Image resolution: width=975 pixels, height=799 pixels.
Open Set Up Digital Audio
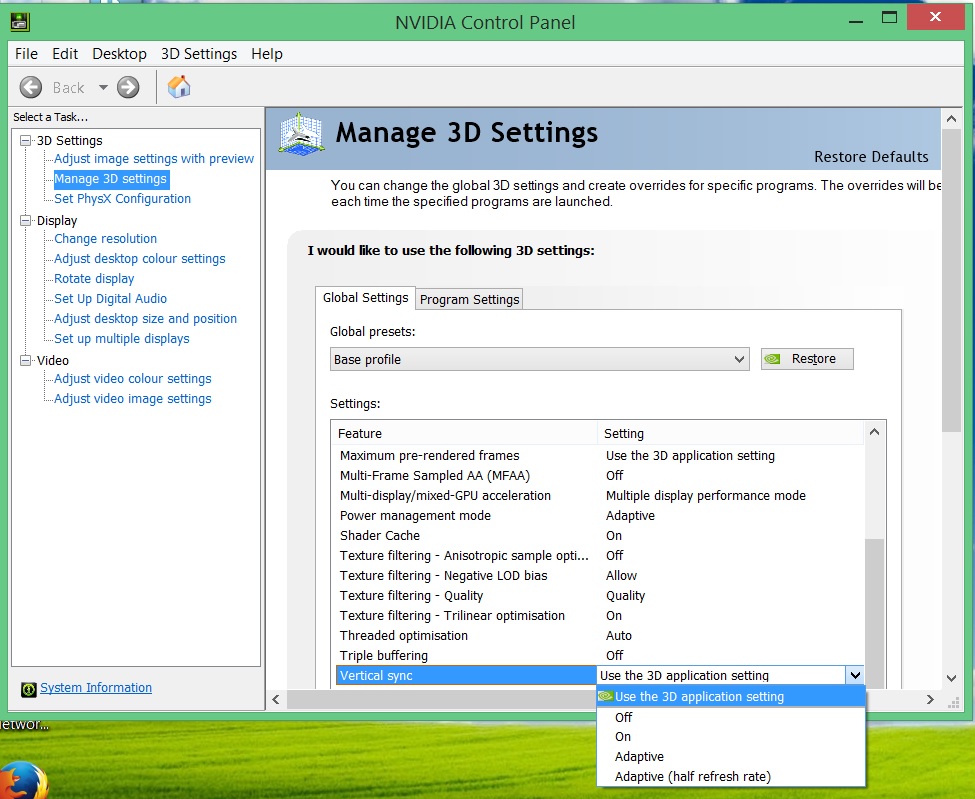pos(110,298)
